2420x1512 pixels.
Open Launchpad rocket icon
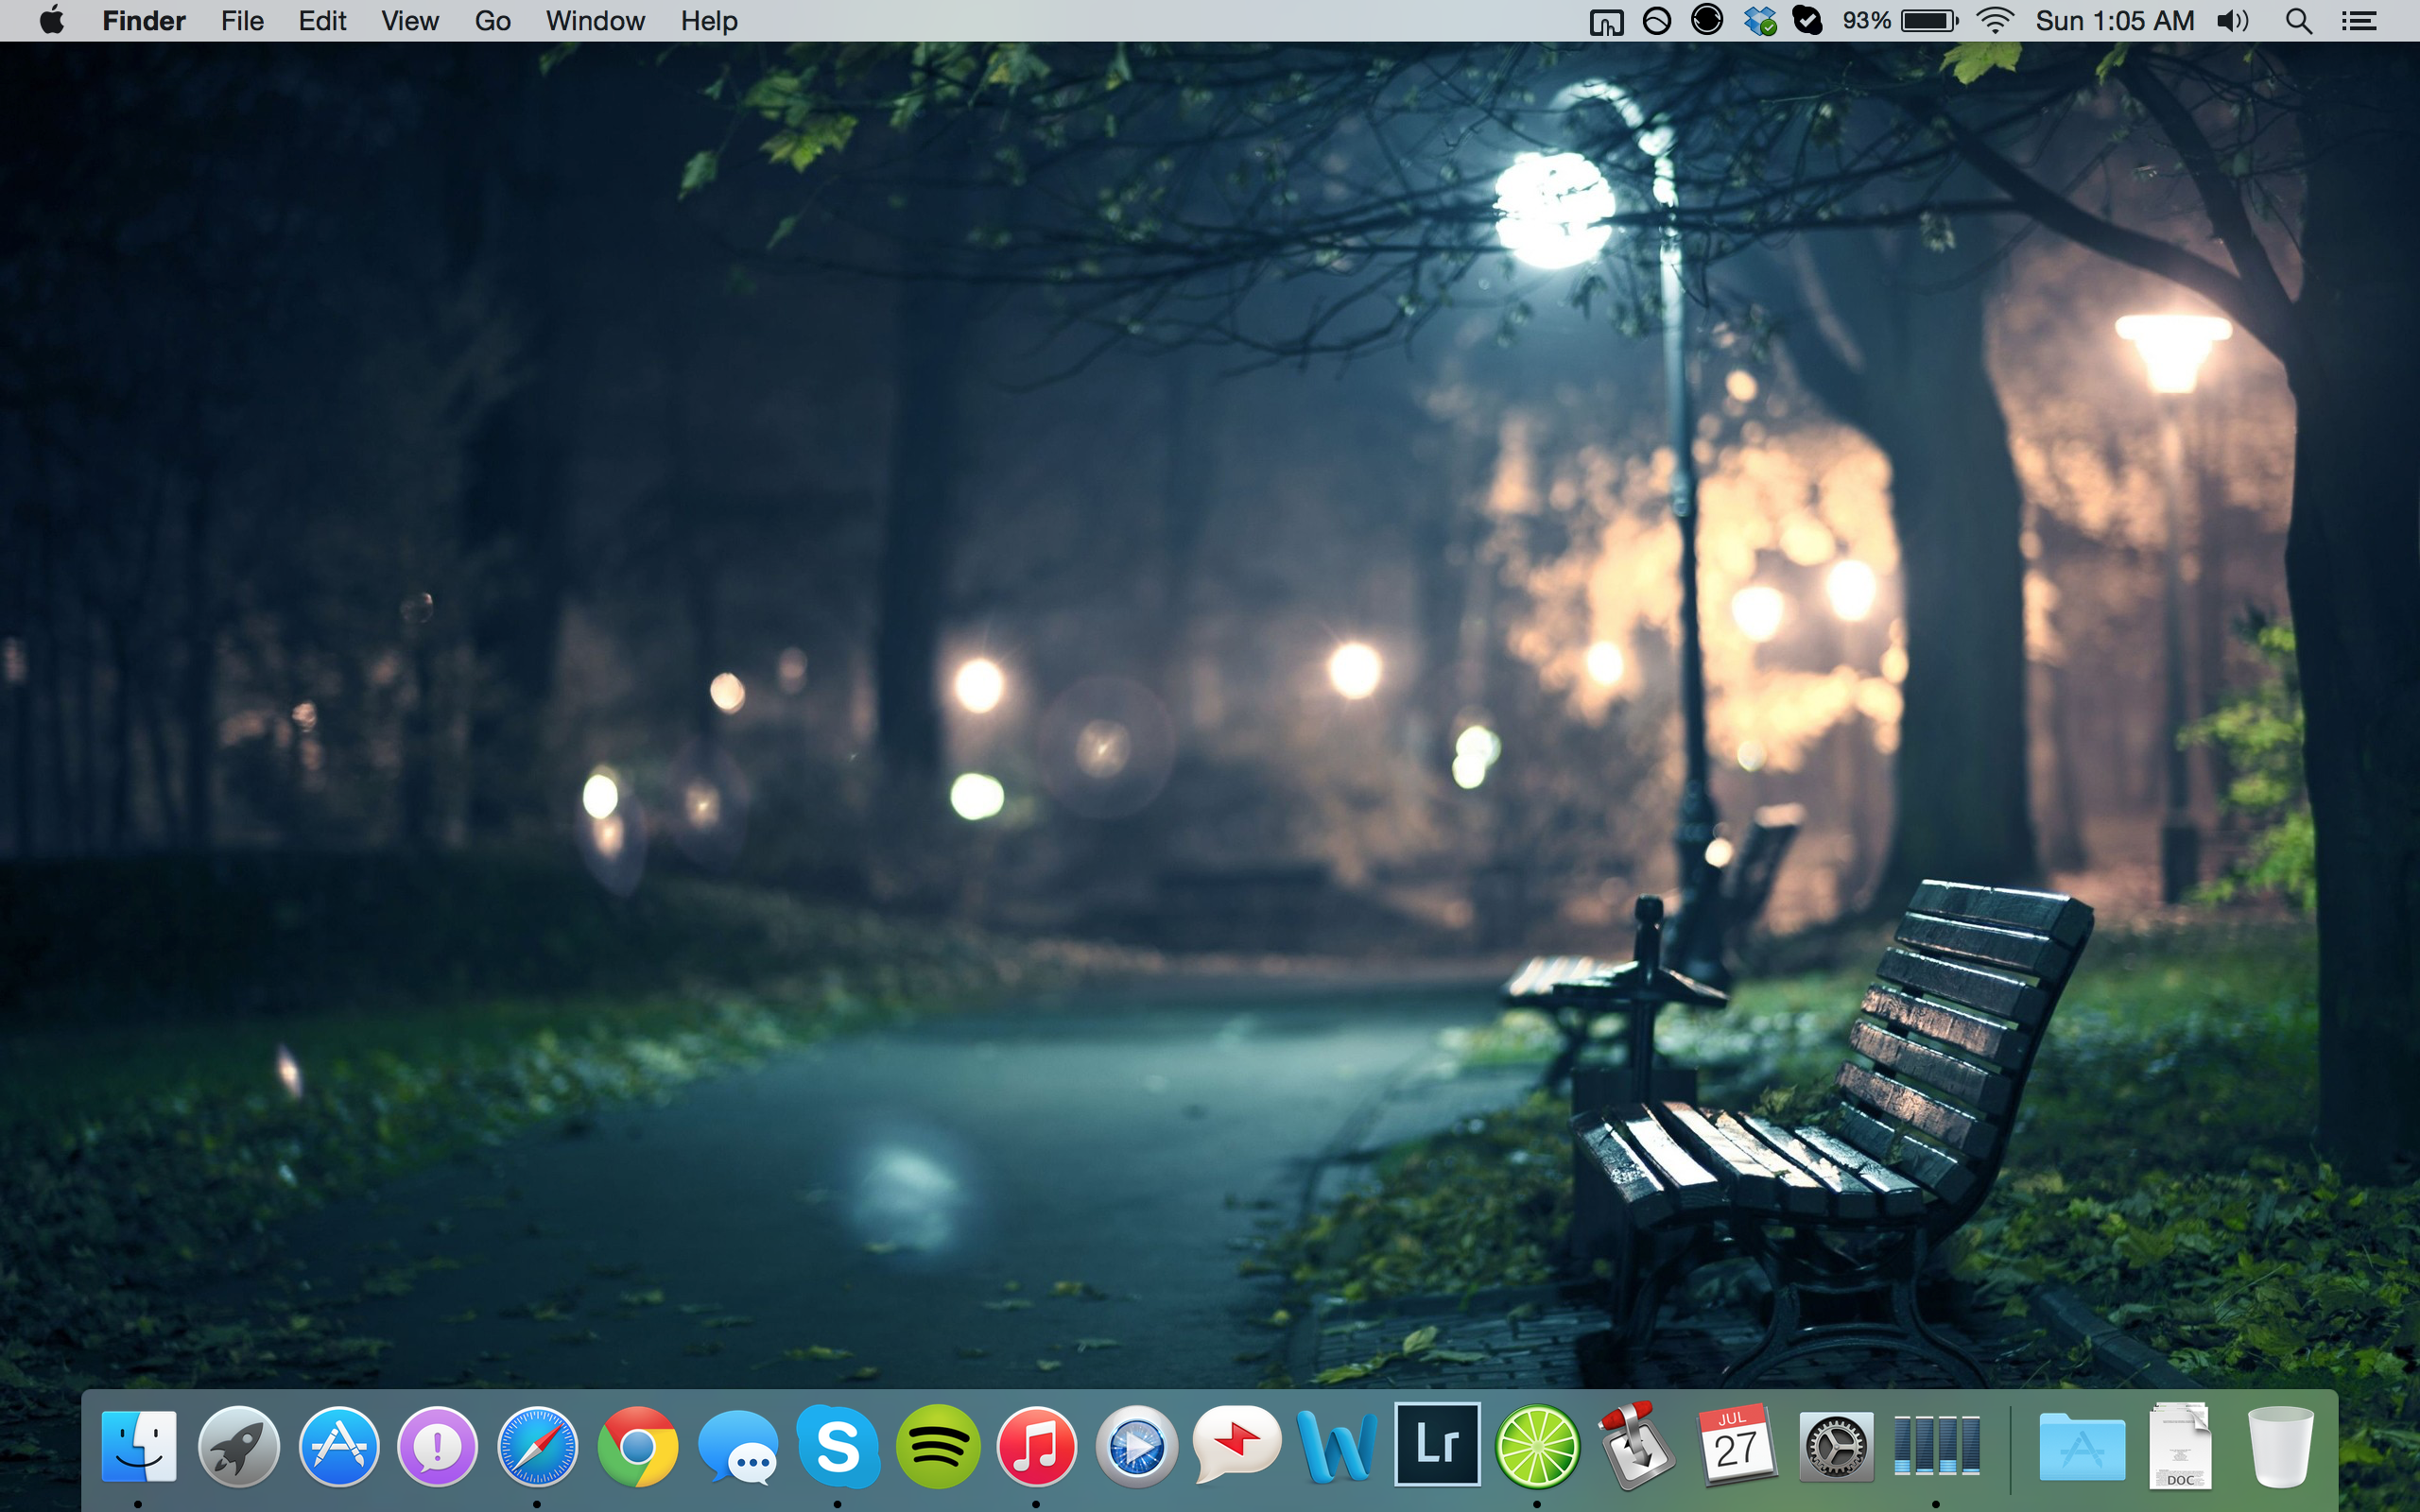(238, 1446)
